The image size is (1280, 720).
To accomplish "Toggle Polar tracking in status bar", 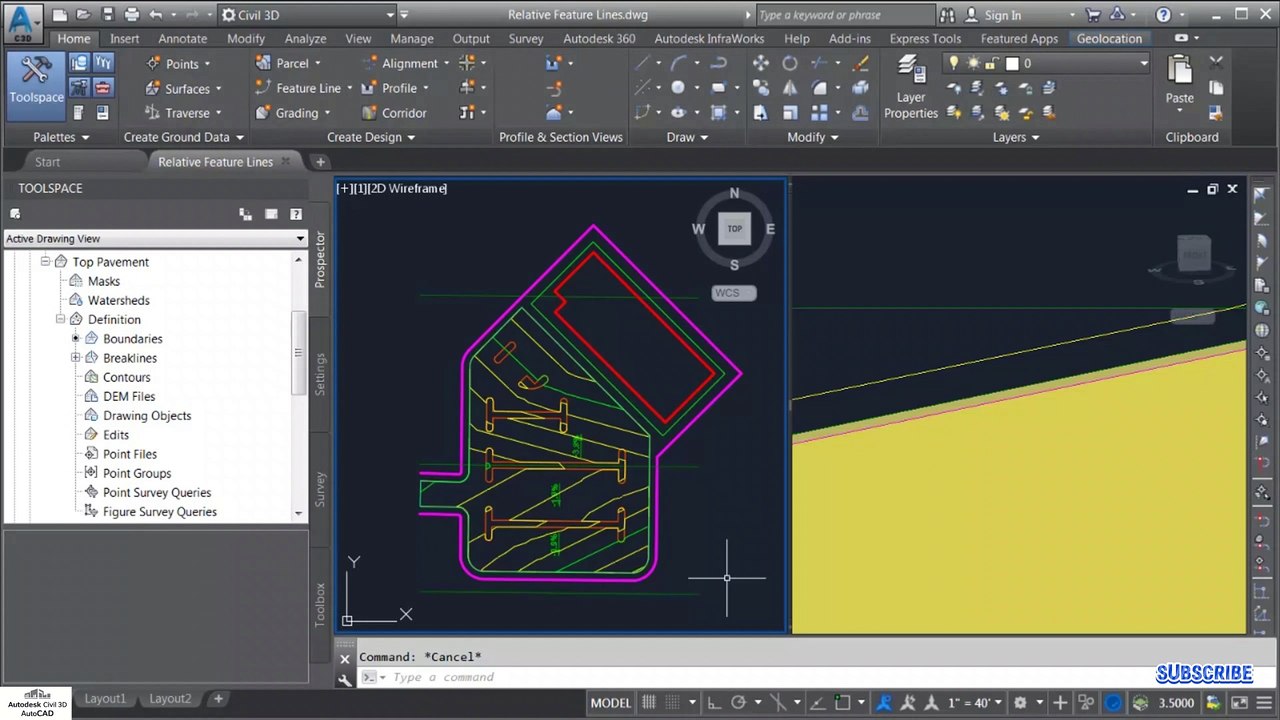I will [739, 702].
